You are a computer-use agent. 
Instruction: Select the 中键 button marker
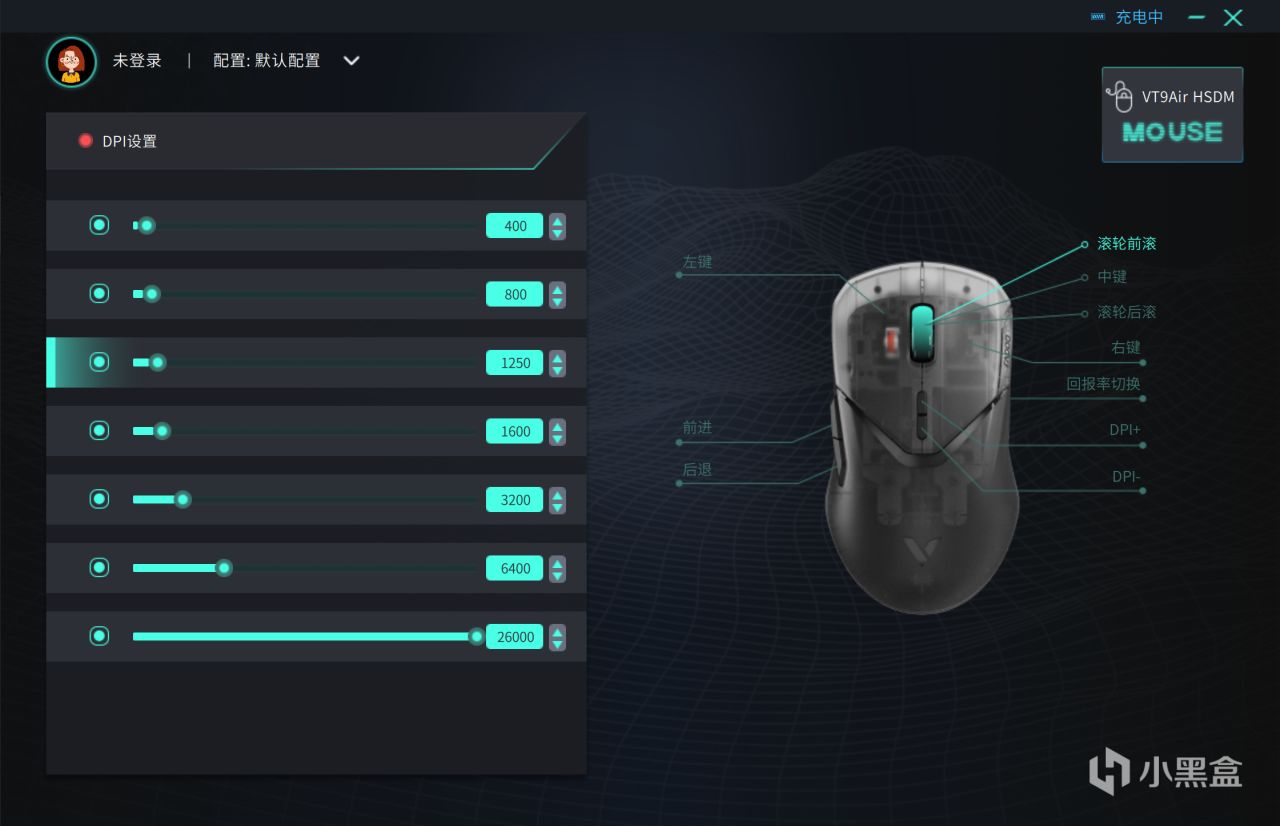point(1084,277)
